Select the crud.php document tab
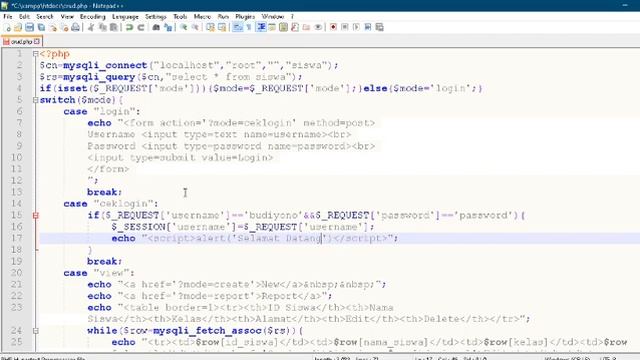640x360 pixels. [x=21, y=42]
